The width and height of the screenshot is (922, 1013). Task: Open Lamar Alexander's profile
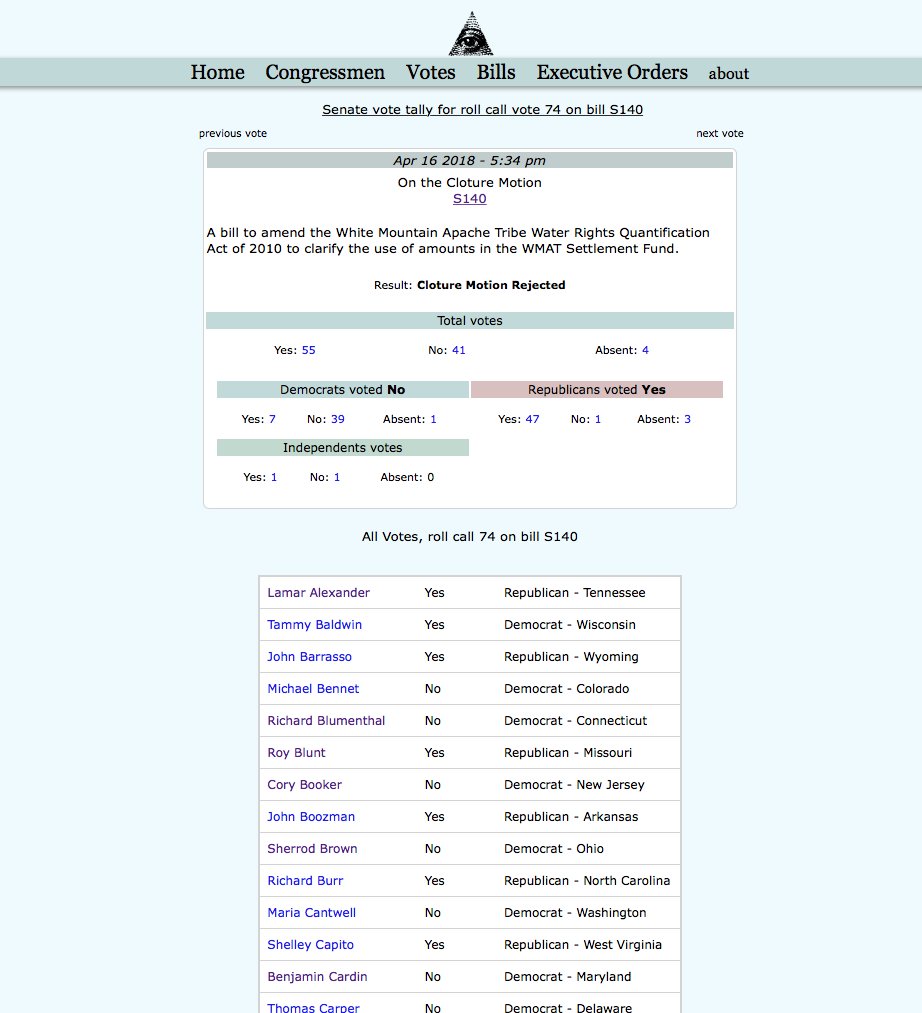[319, 593]
